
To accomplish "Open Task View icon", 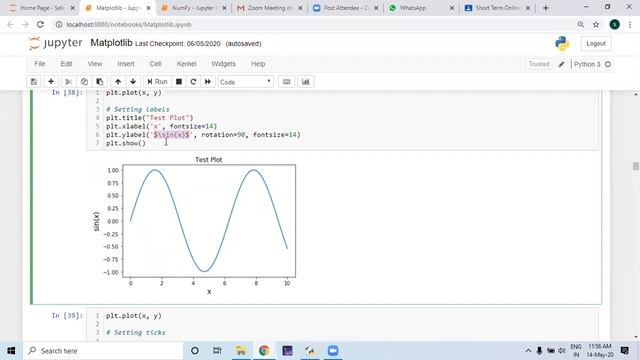I will coord(217,351).
